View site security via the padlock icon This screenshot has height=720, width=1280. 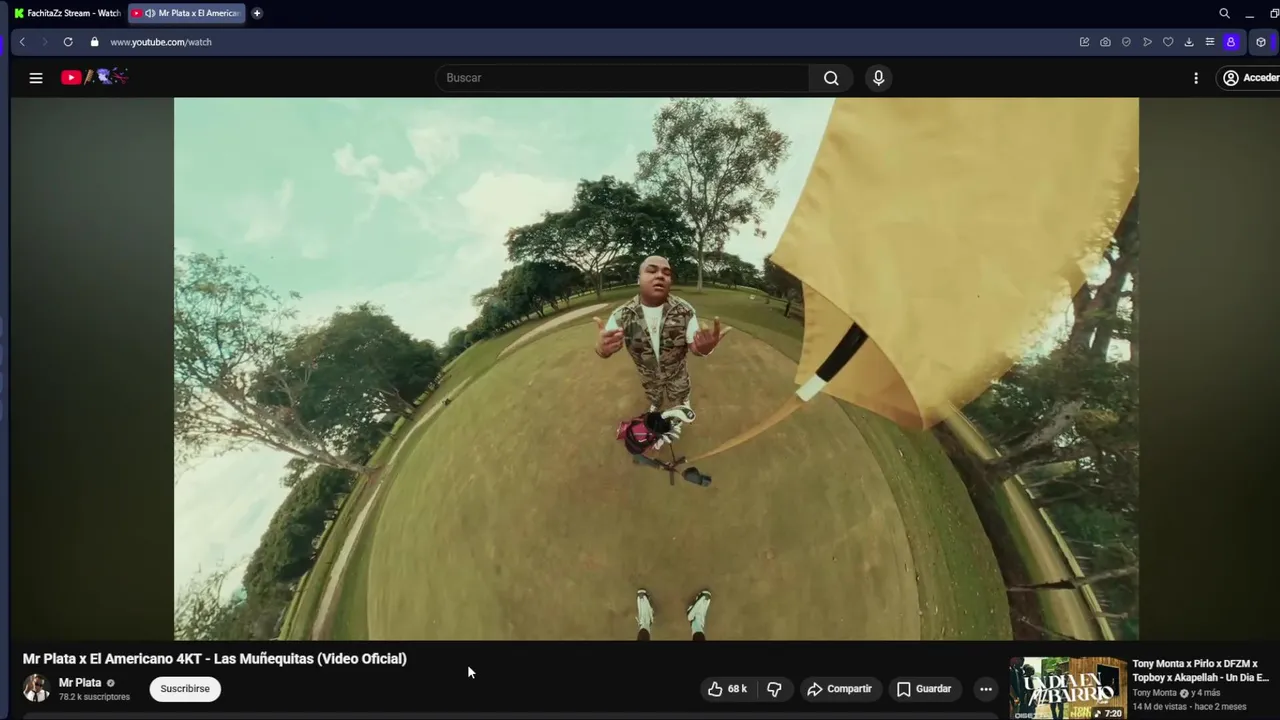[95, 42]
